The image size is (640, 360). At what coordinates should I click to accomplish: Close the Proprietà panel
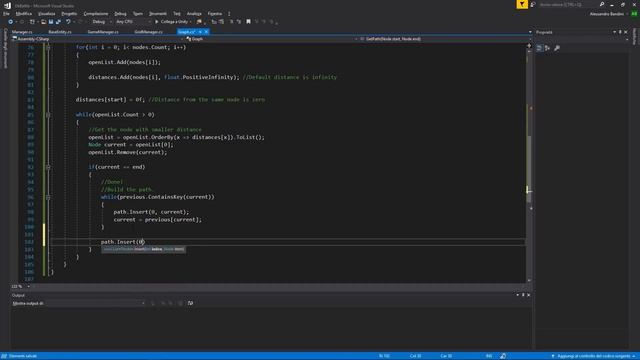tap(625, 32)
